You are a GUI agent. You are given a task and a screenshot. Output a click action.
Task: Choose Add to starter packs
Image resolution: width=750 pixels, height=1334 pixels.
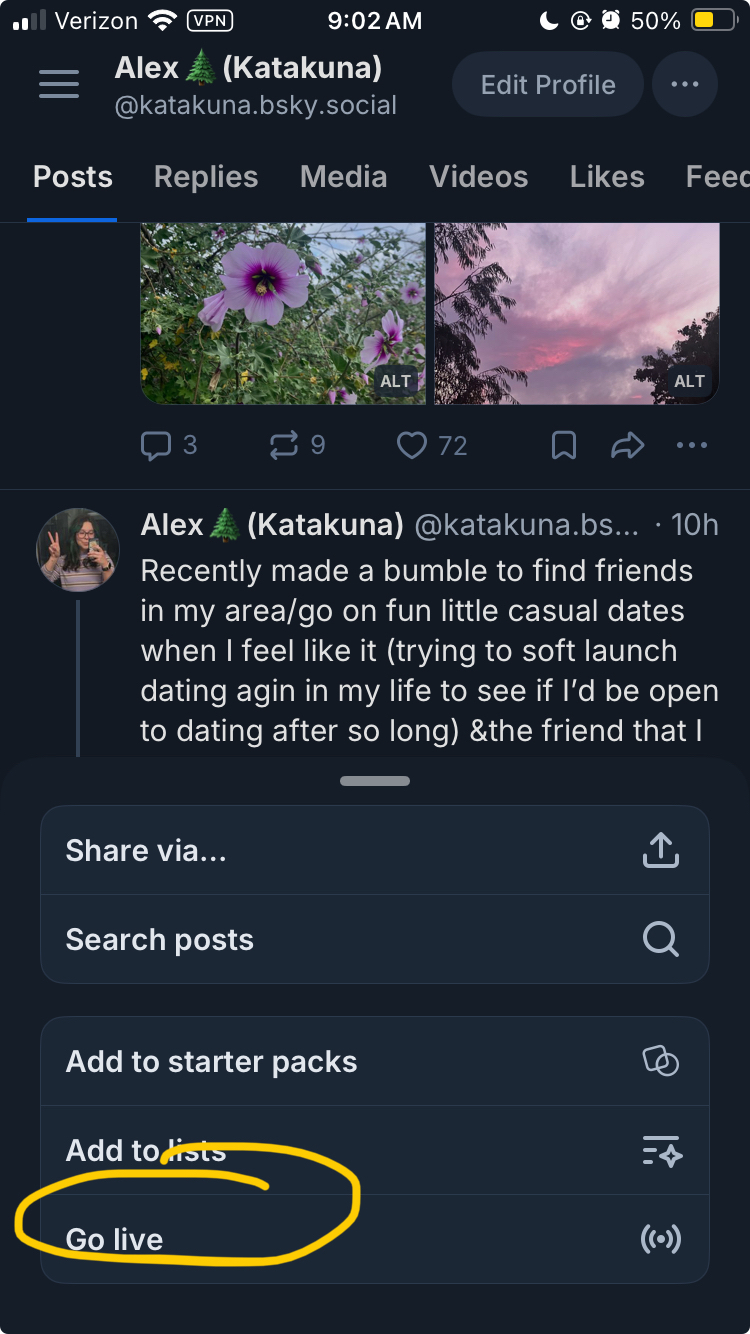374,1062
